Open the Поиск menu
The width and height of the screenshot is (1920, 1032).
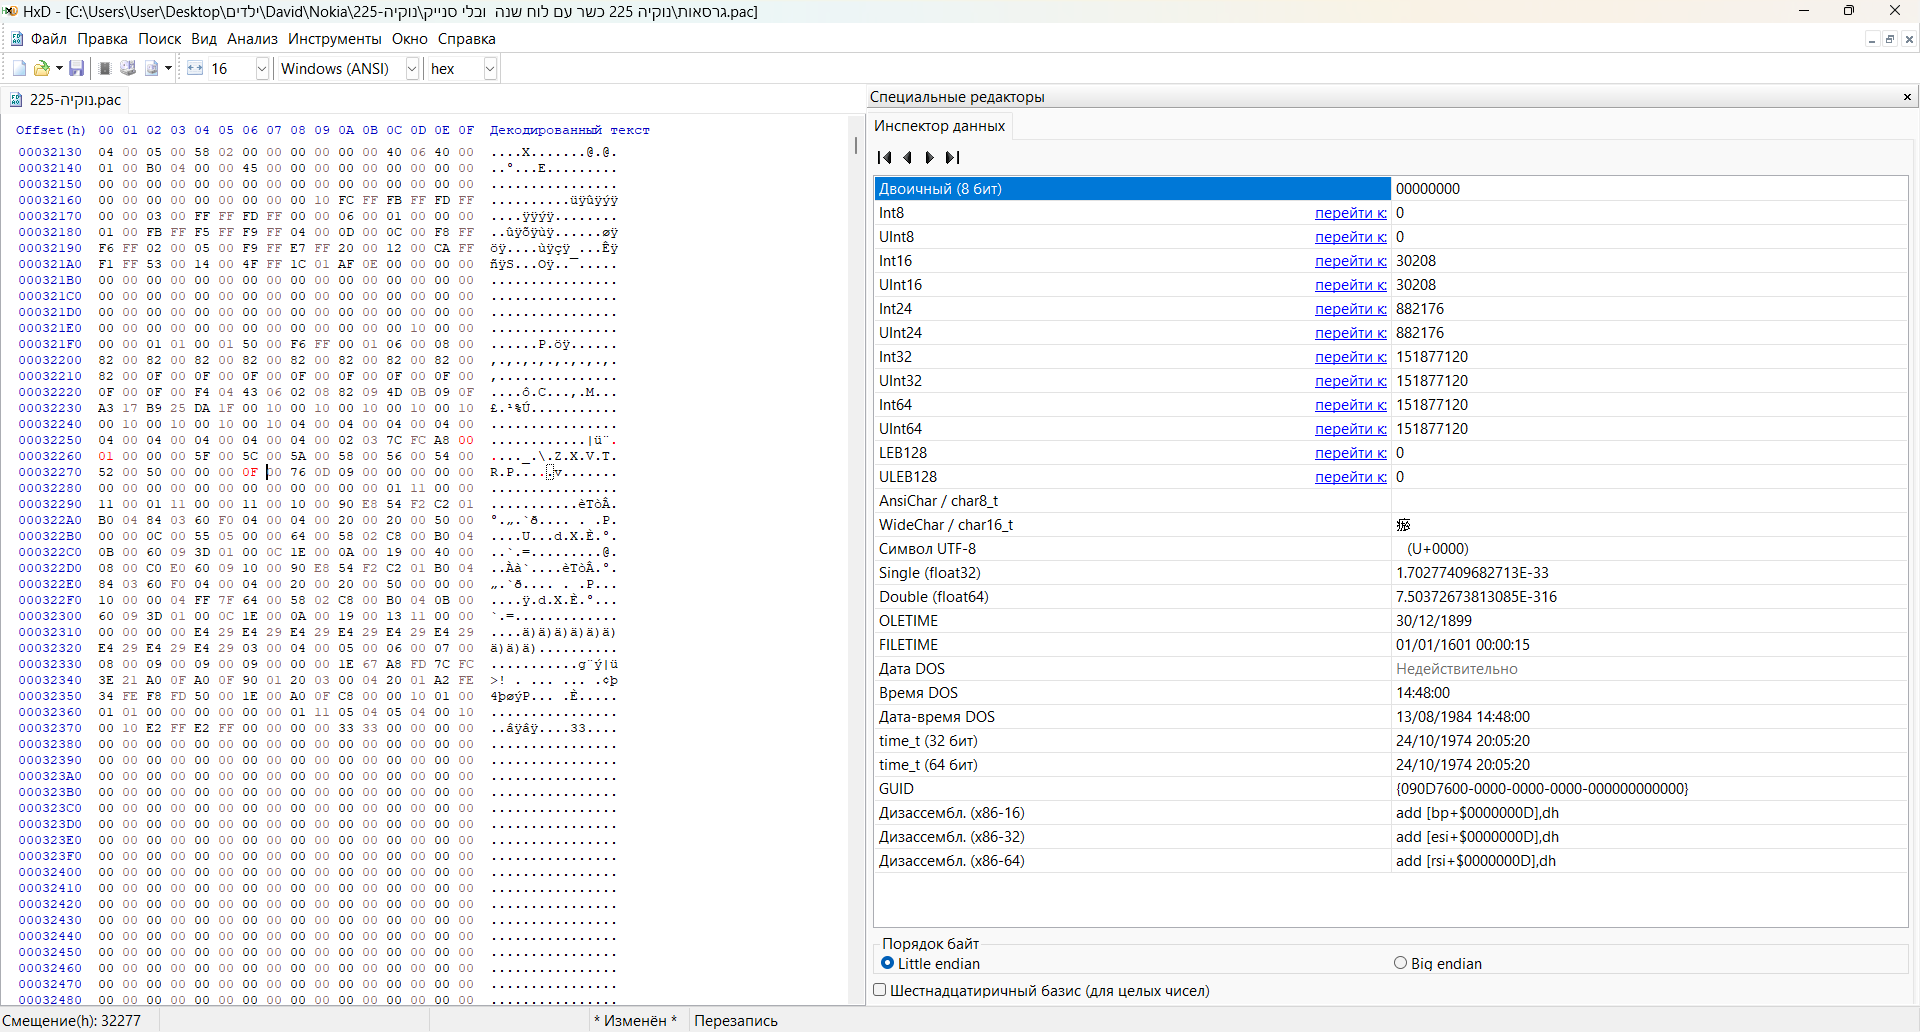[160, 39]
